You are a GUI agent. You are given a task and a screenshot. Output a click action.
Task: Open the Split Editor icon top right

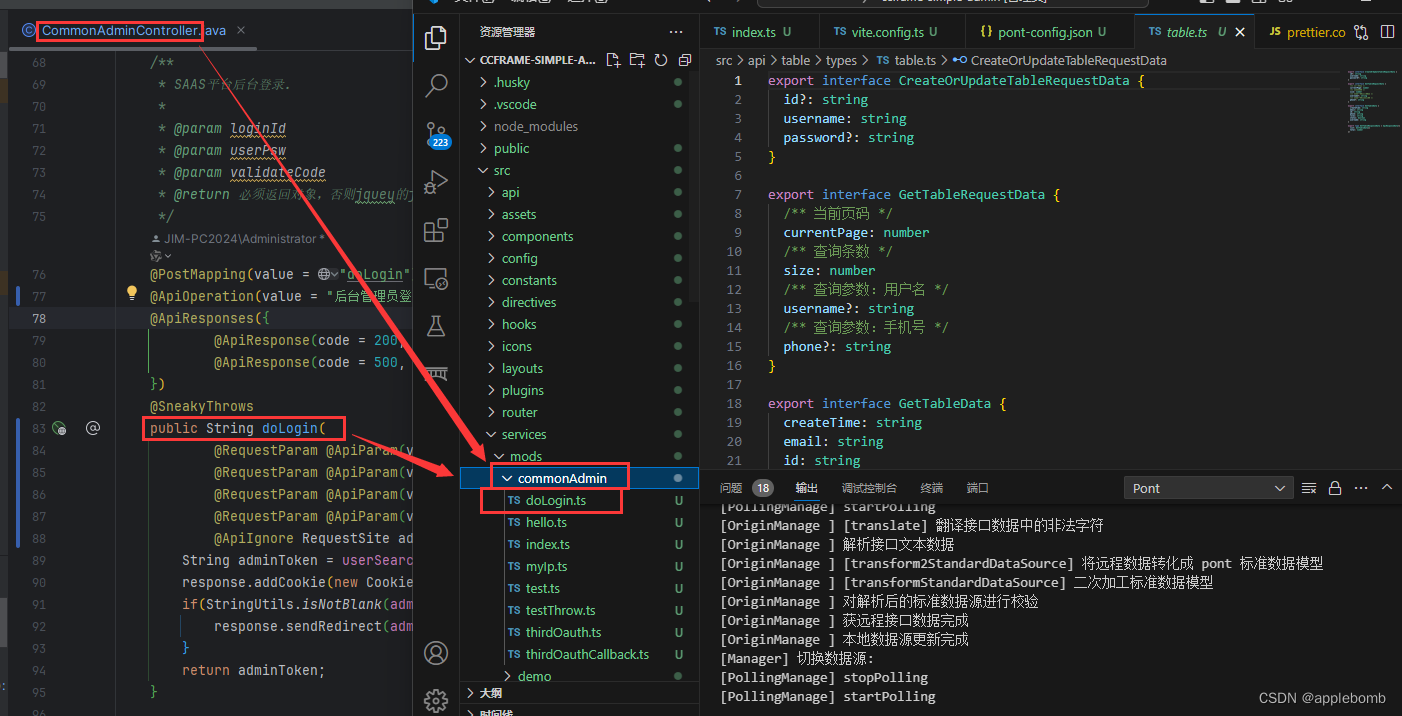click(x=1388, y=31)
